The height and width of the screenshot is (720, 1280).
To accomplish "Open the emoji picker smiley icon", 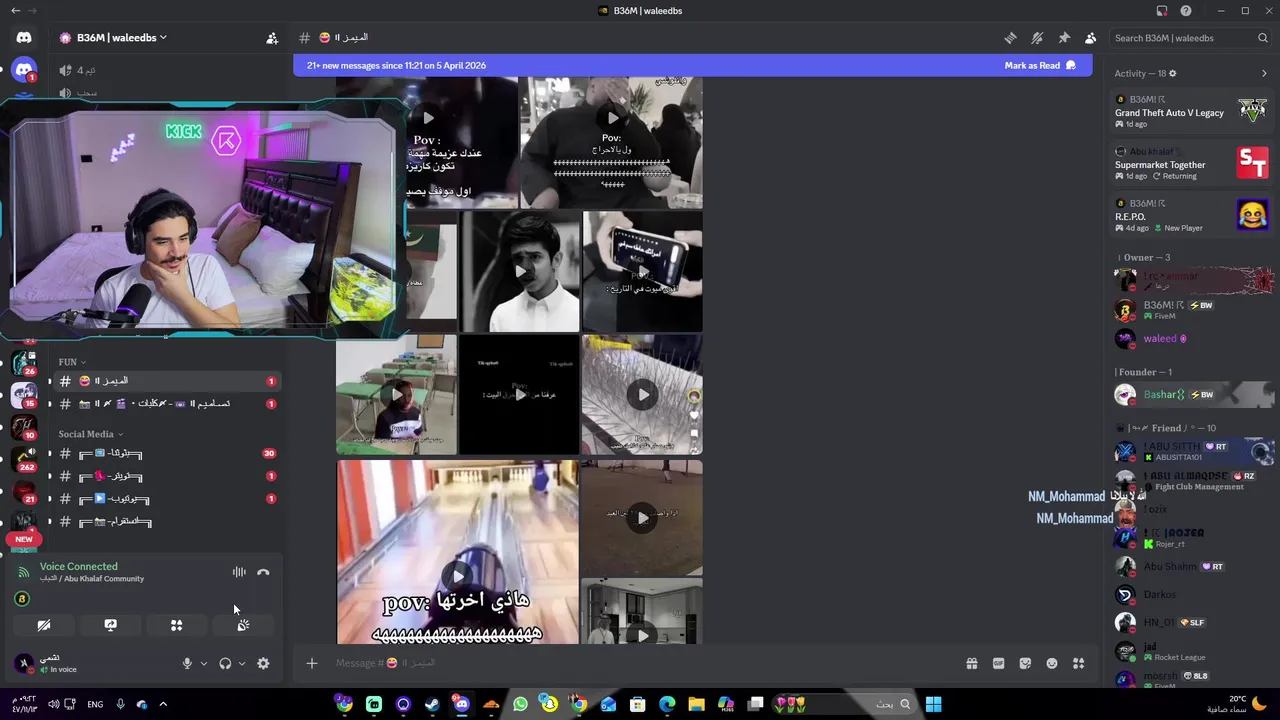I will coord(1052,663).
